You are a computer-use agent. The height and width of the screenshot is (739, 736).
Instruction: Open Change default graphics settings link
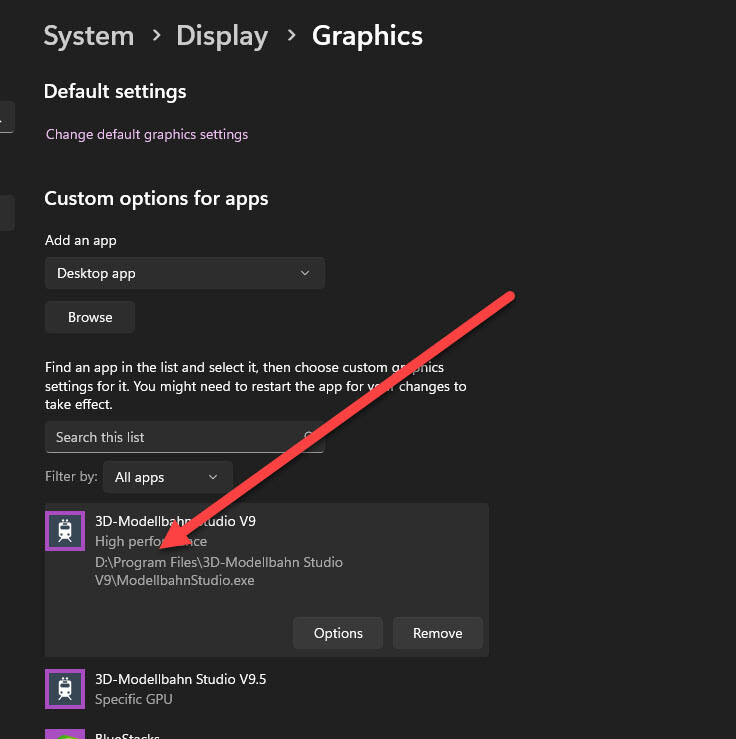pos(147,134)
